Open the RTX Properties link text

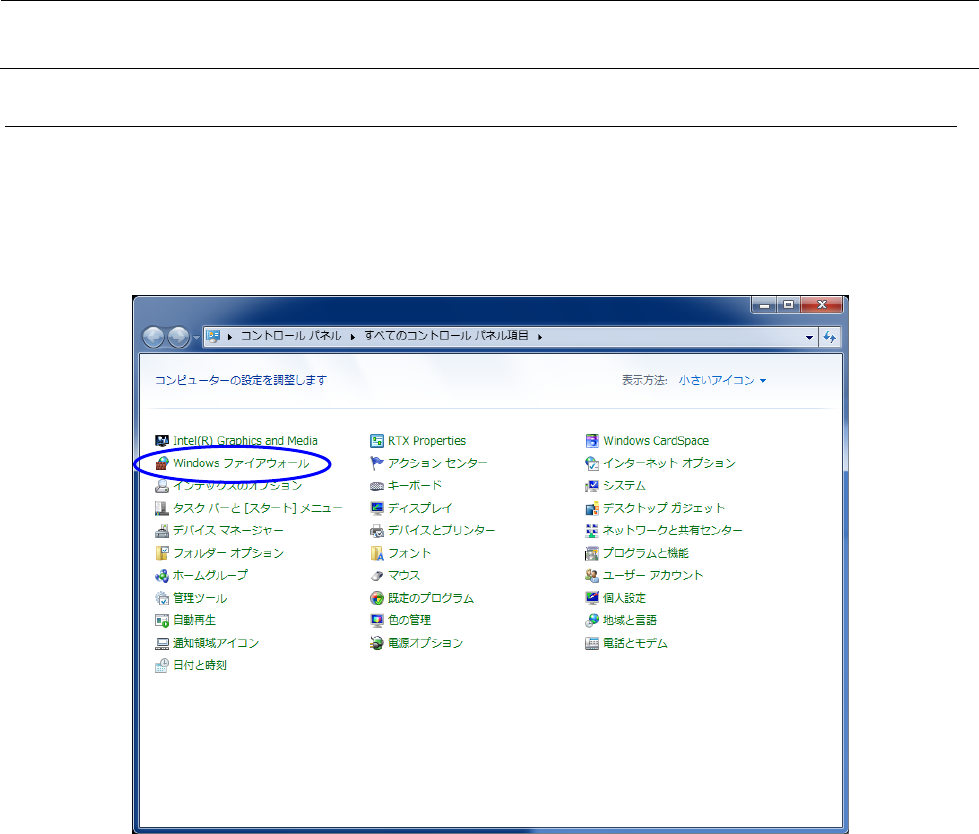point(427,441)
